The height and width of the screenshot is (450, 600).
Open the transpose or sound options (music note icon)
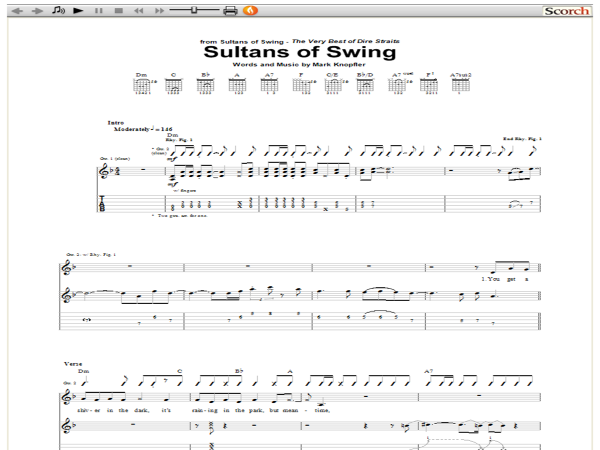(58, 10)
